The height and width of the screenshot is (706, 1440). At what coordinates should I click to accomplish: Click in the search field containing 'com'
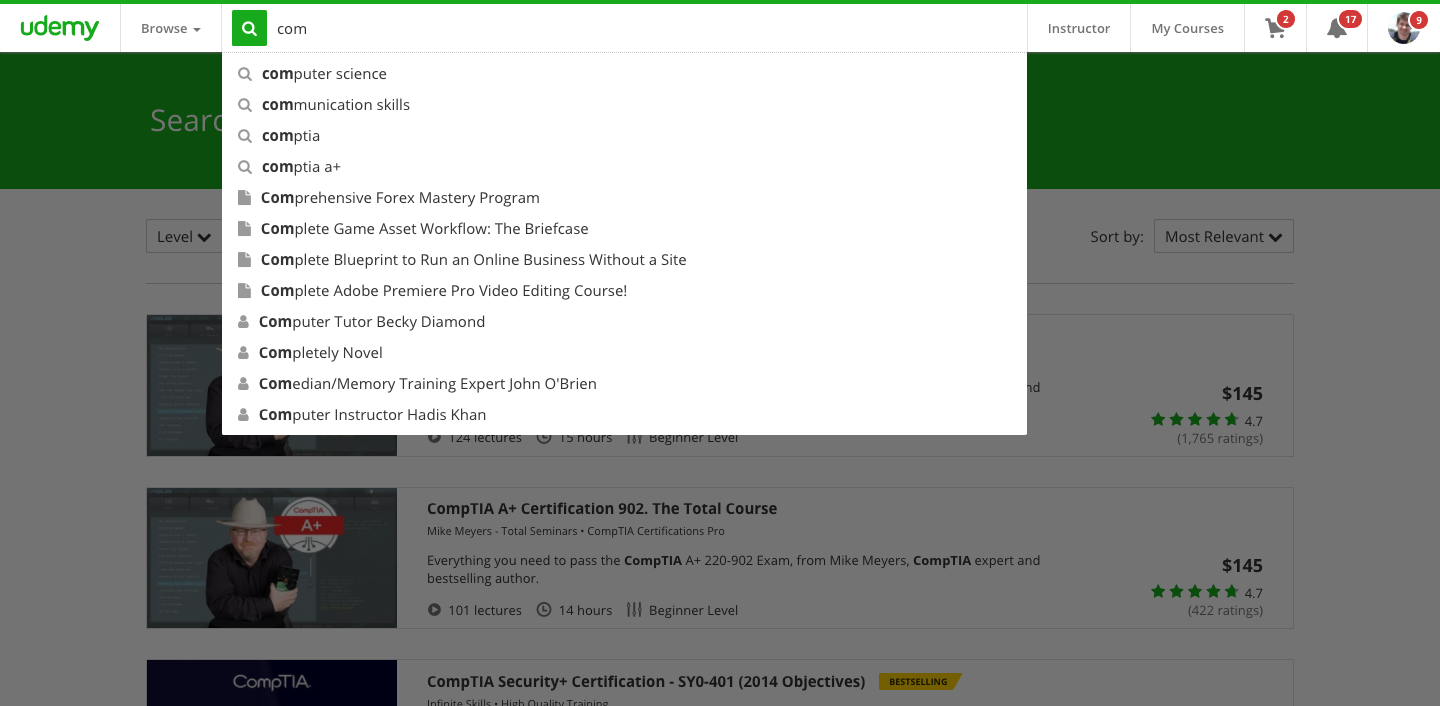pos(647,28)
